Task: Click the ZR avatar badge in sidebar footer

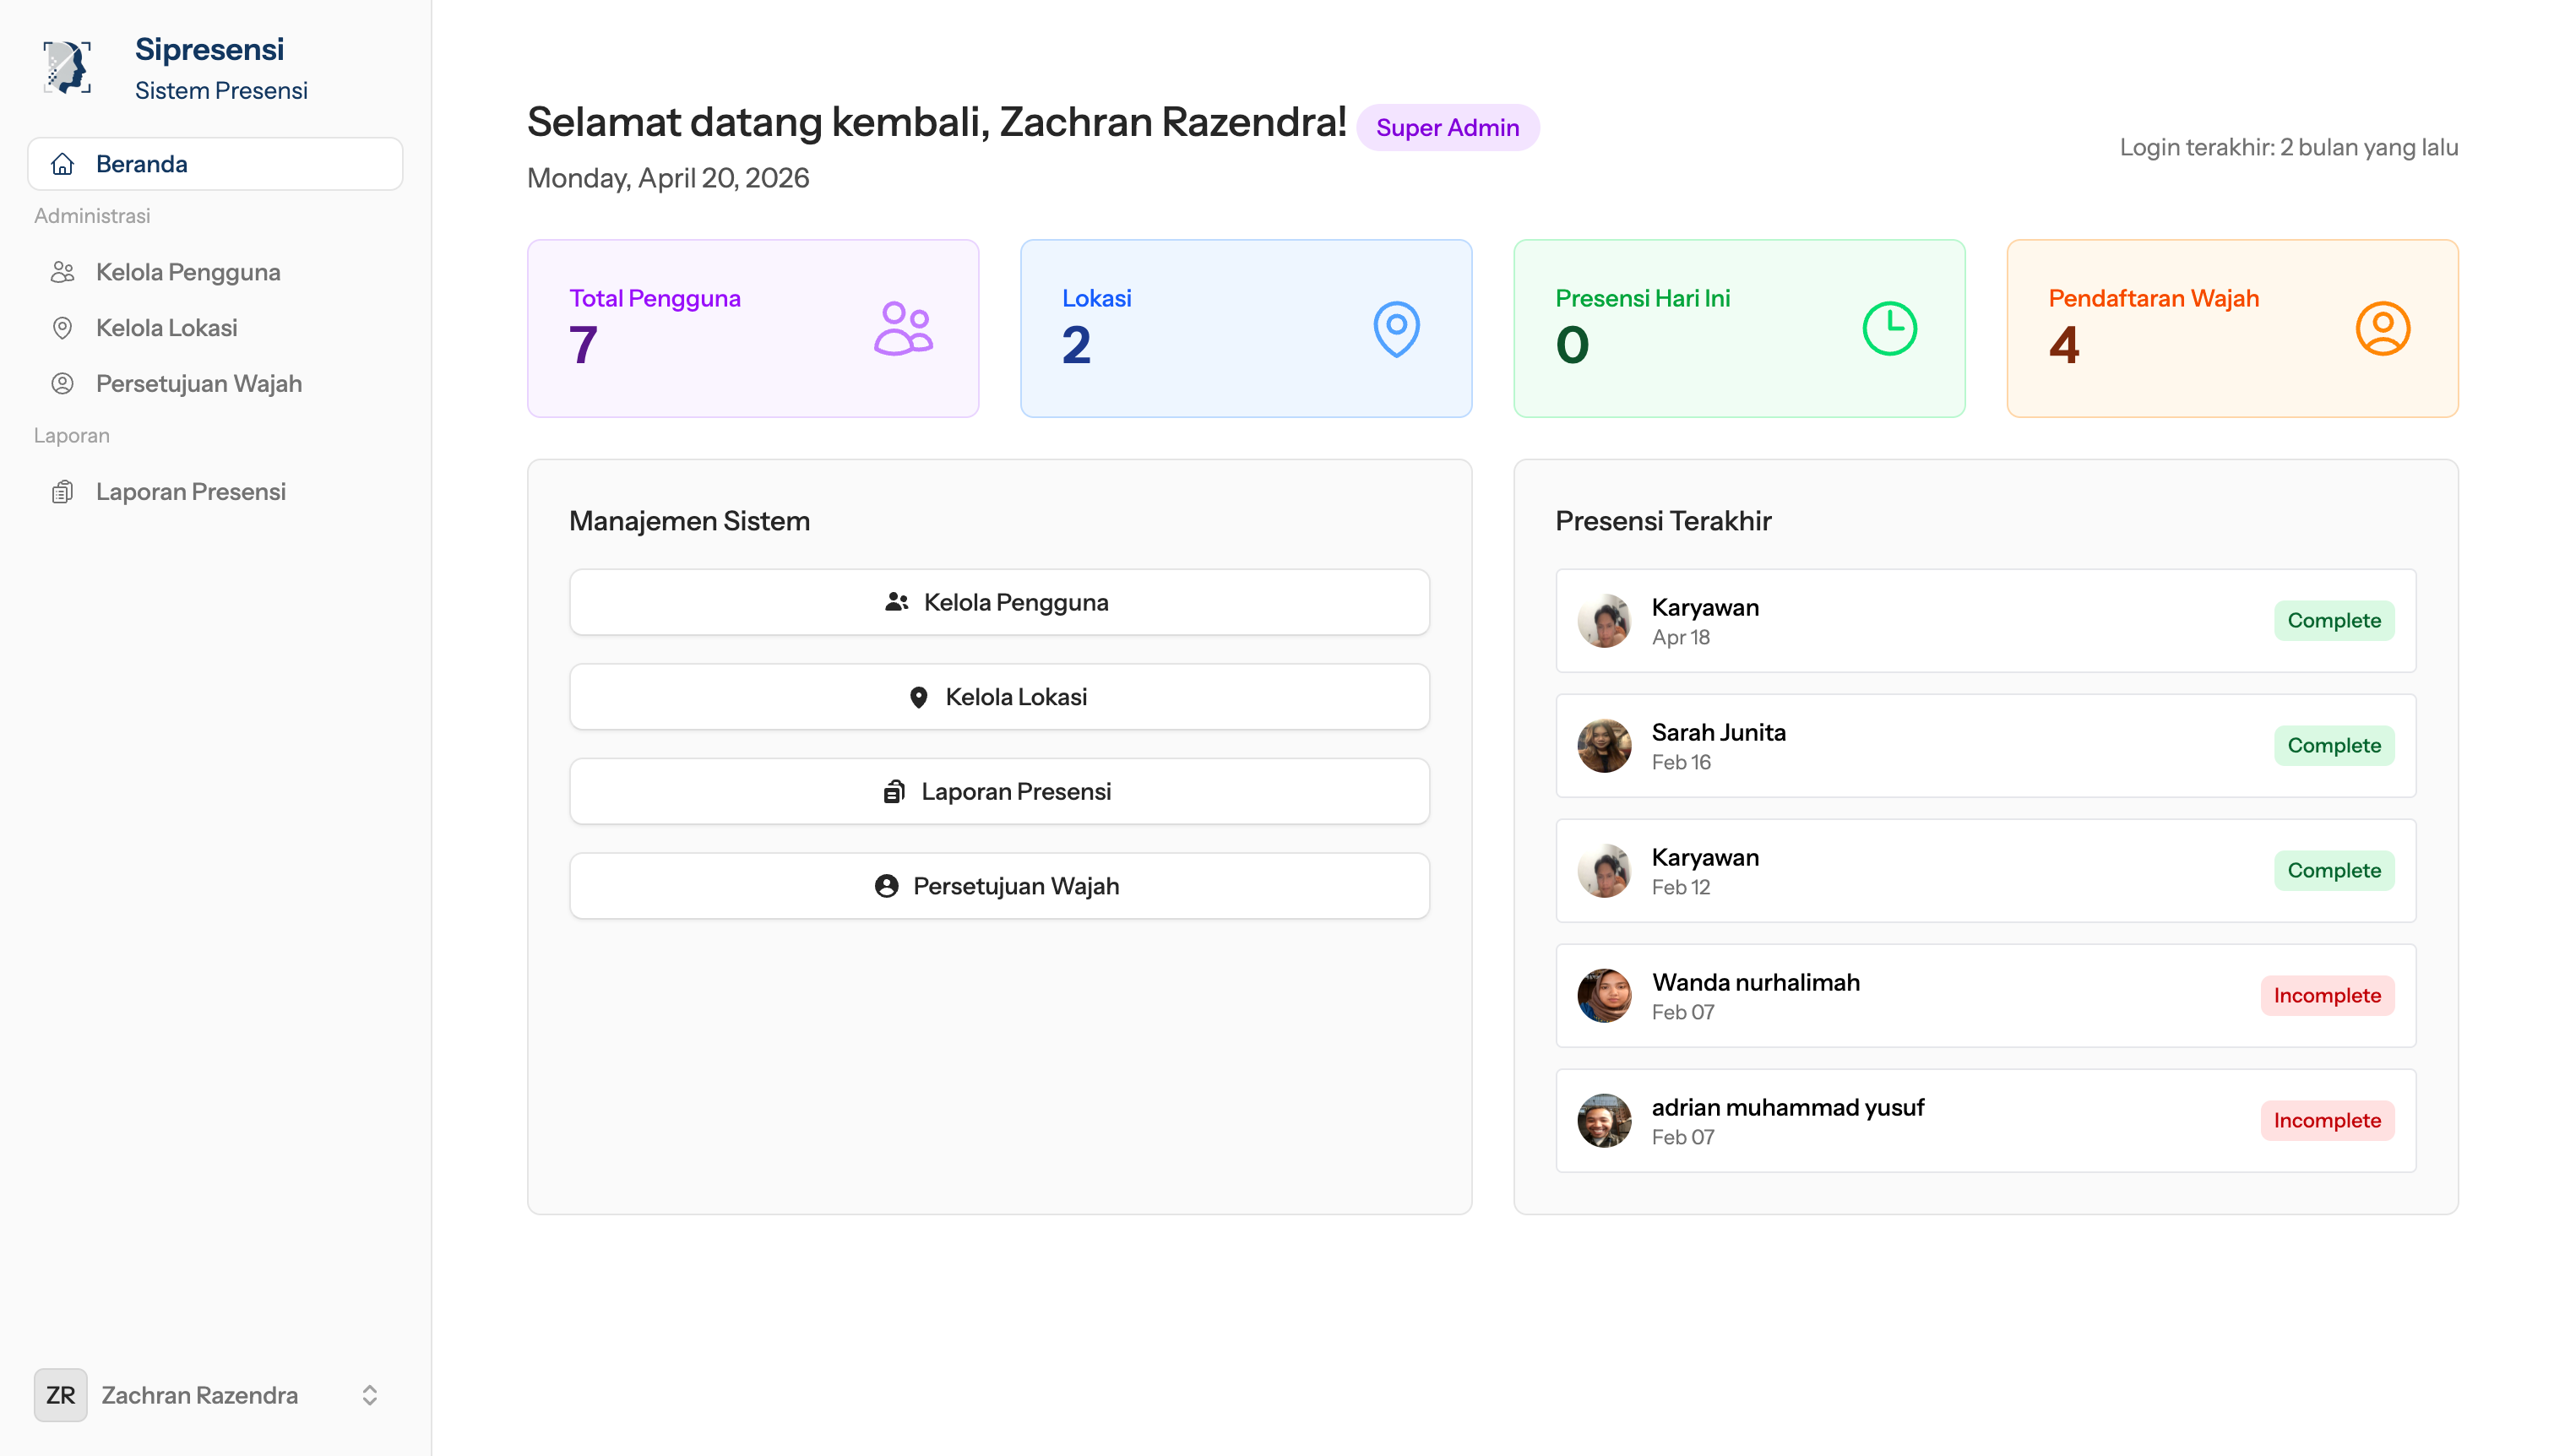Action: coord(60,1394)
